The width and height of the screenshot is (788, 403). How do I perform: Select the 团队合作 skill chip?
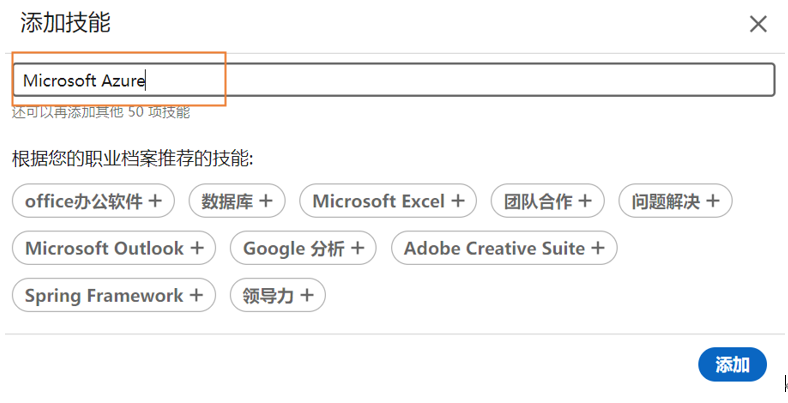[x=548, y=201]
